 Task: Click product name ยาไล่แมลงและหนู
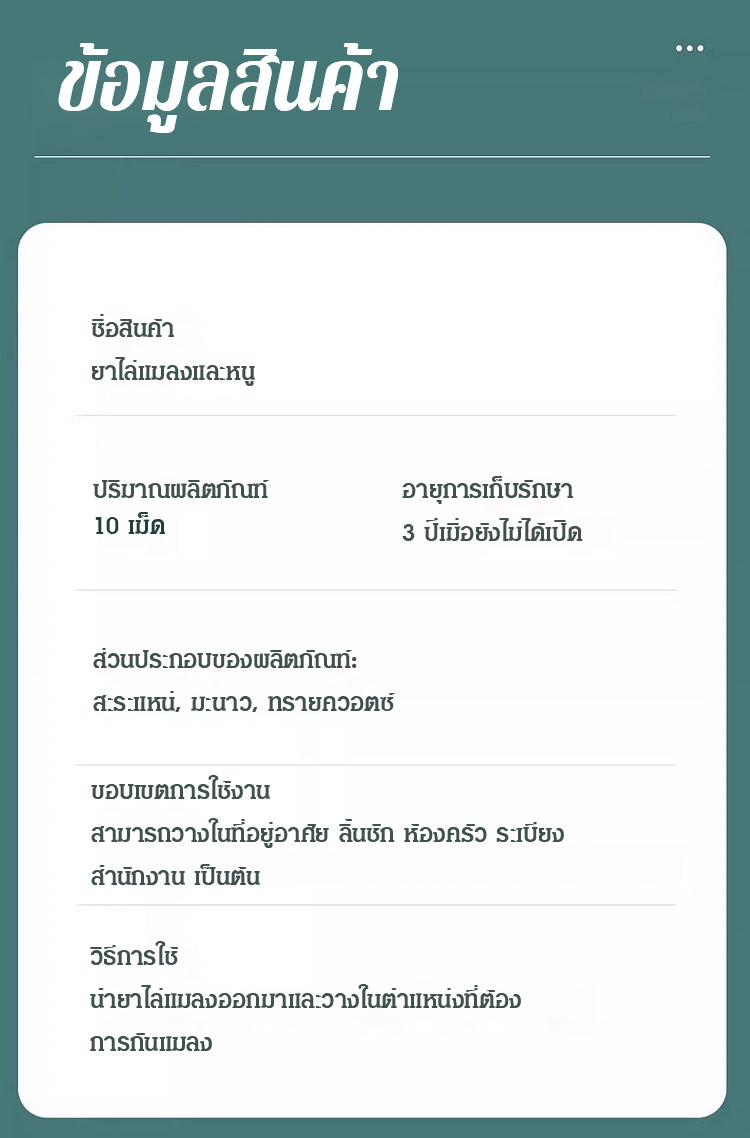[x=173, y=372]
